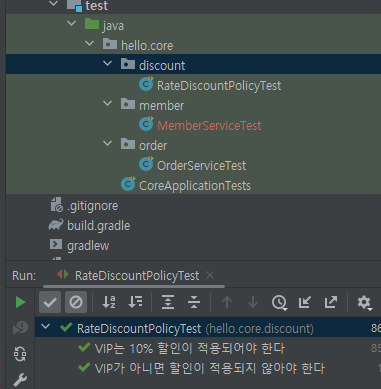The width and height of the screenshot is (381, 389).
Task: Click passed checkmark of first VIP test
Action: tap(84, 347)
